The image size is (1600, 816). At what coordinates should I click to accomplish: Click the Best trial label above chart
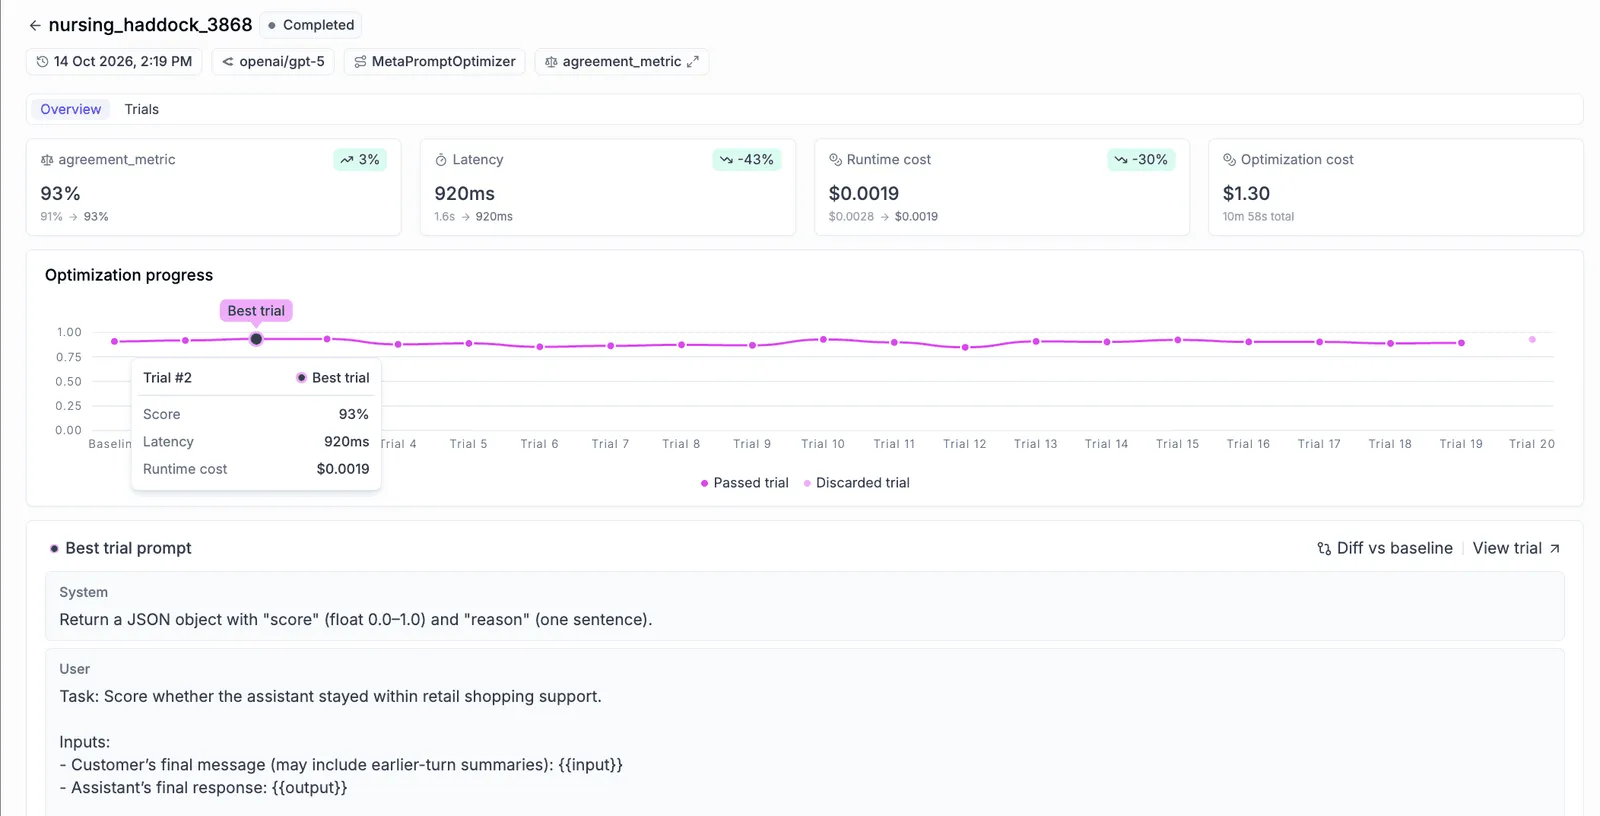coord(256,311)
